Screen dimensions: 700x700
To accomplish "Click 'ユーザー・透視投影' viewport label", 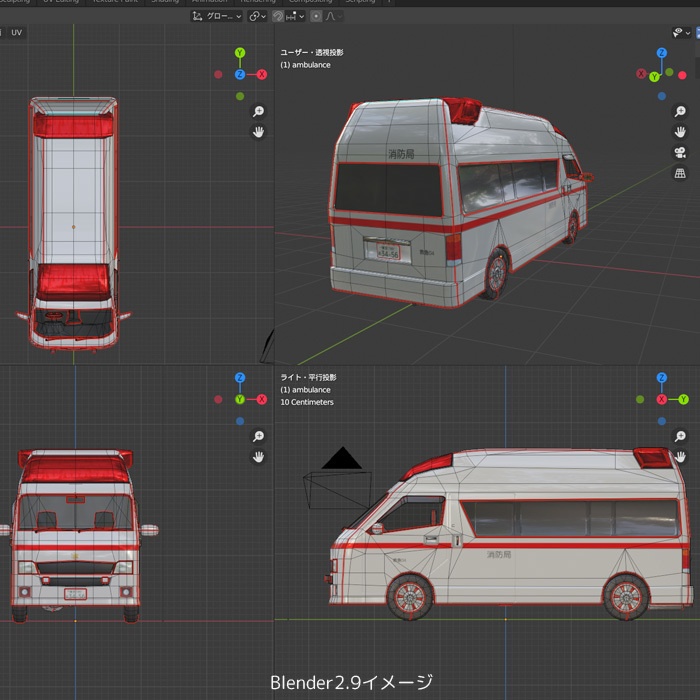I will tap(312, 53).
